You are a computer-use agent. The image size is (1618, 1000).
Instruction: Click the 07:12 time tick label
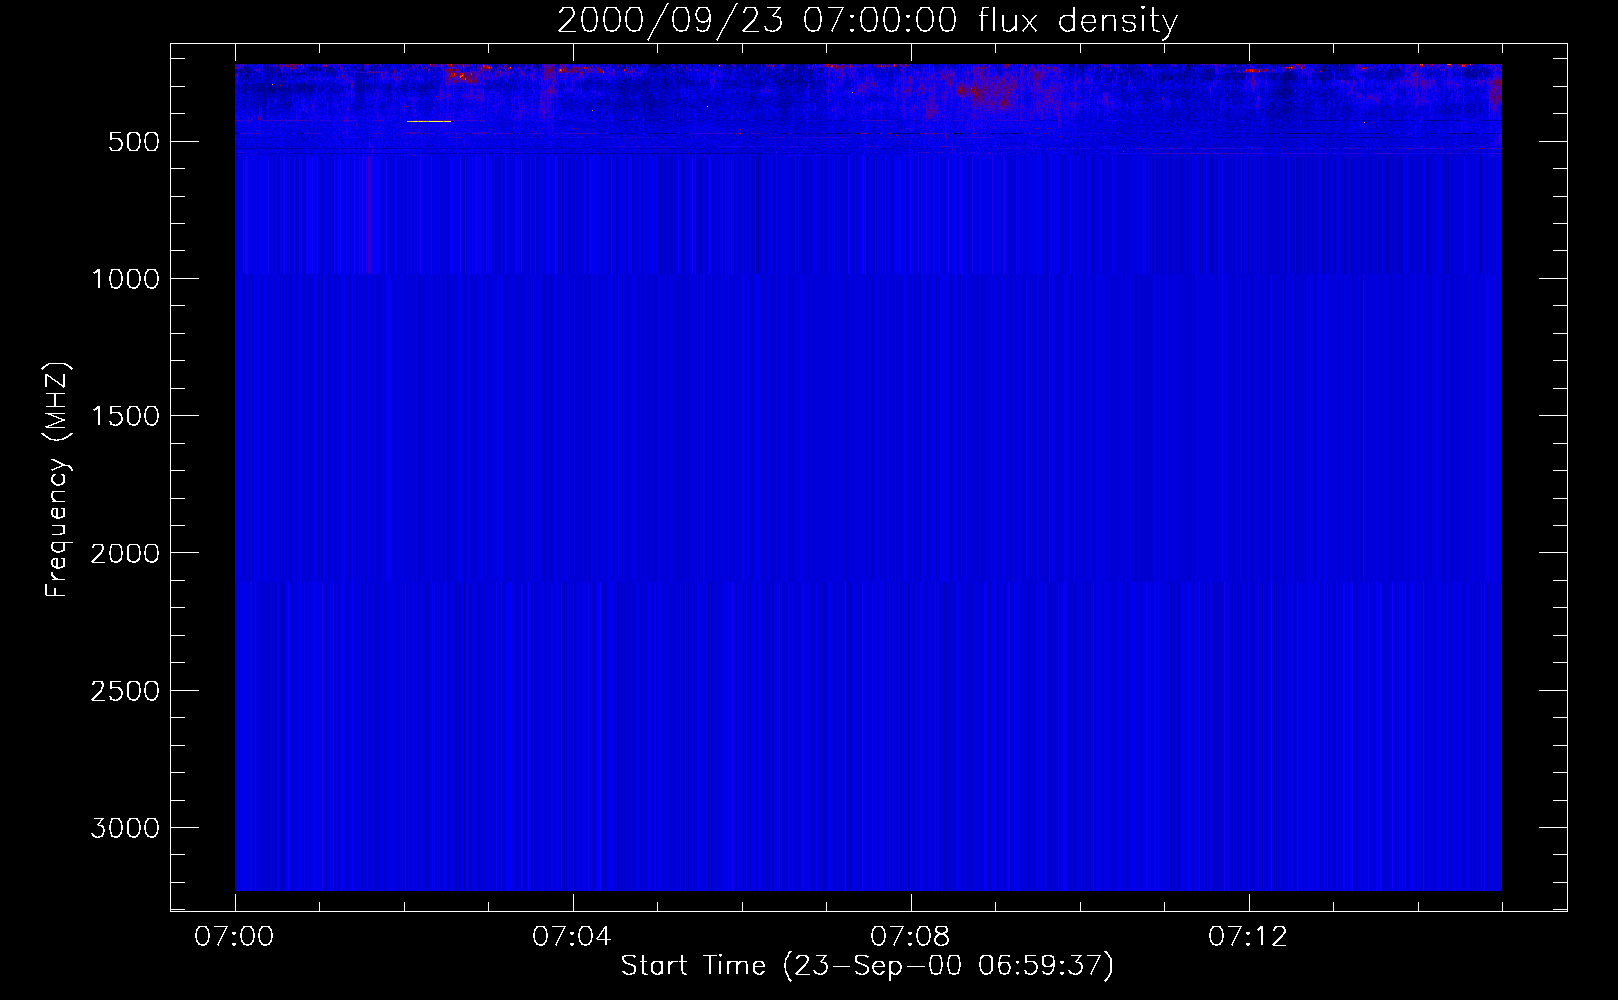(1248, 937)
